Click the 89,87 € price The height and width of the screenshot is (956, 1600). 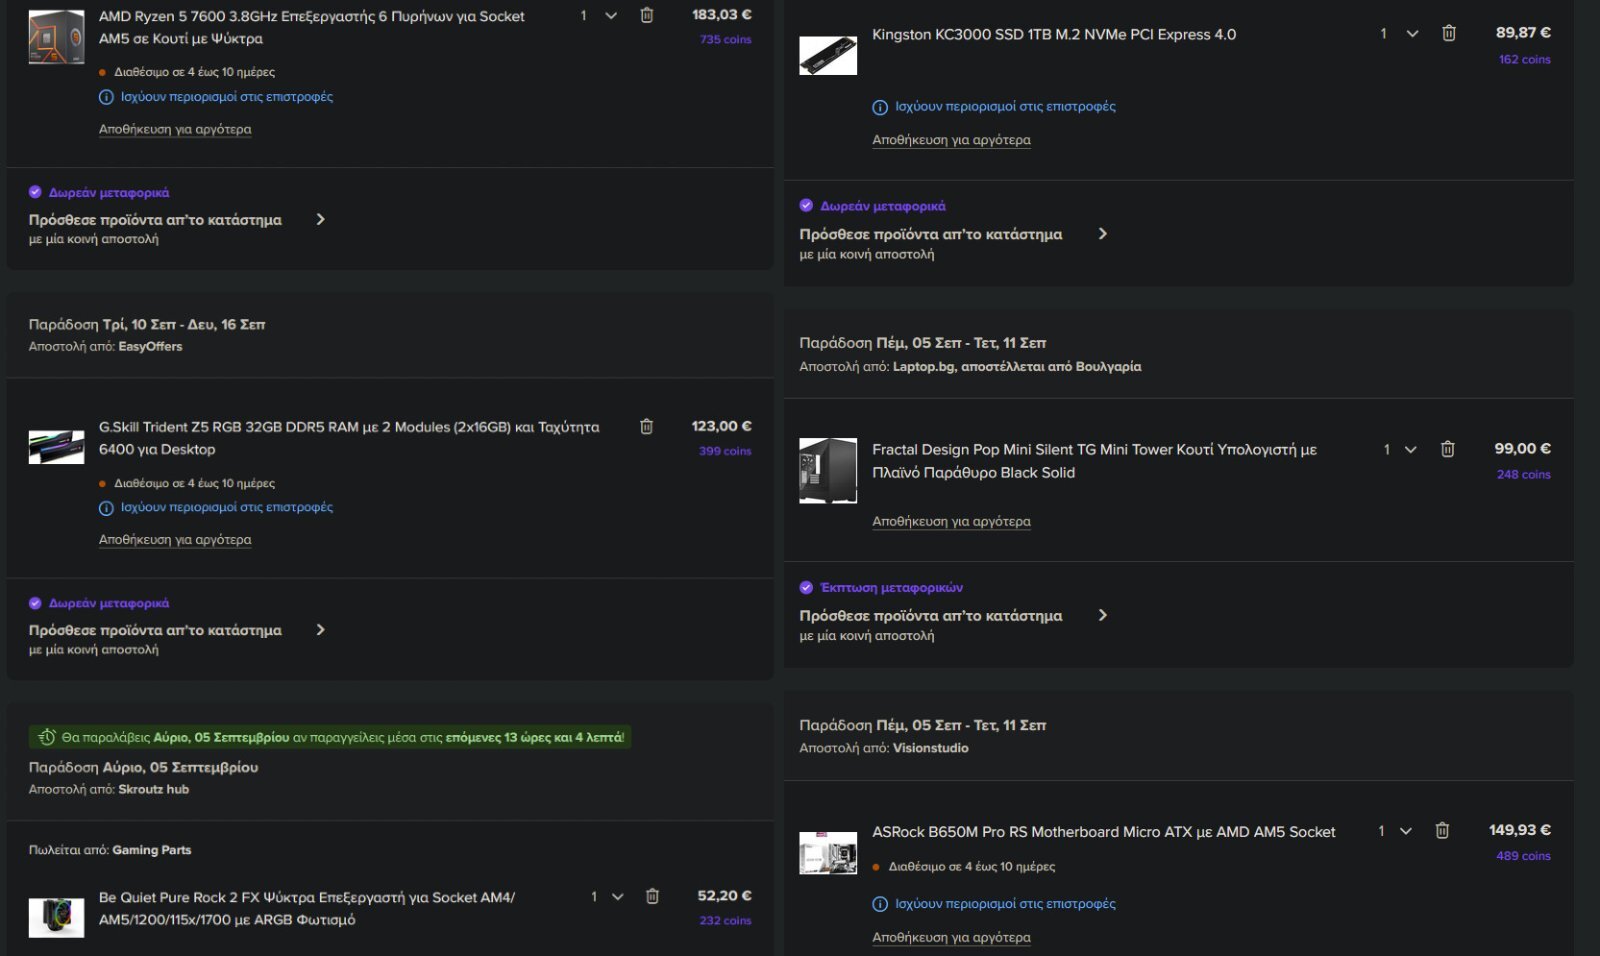click(x=1523, y=33)
